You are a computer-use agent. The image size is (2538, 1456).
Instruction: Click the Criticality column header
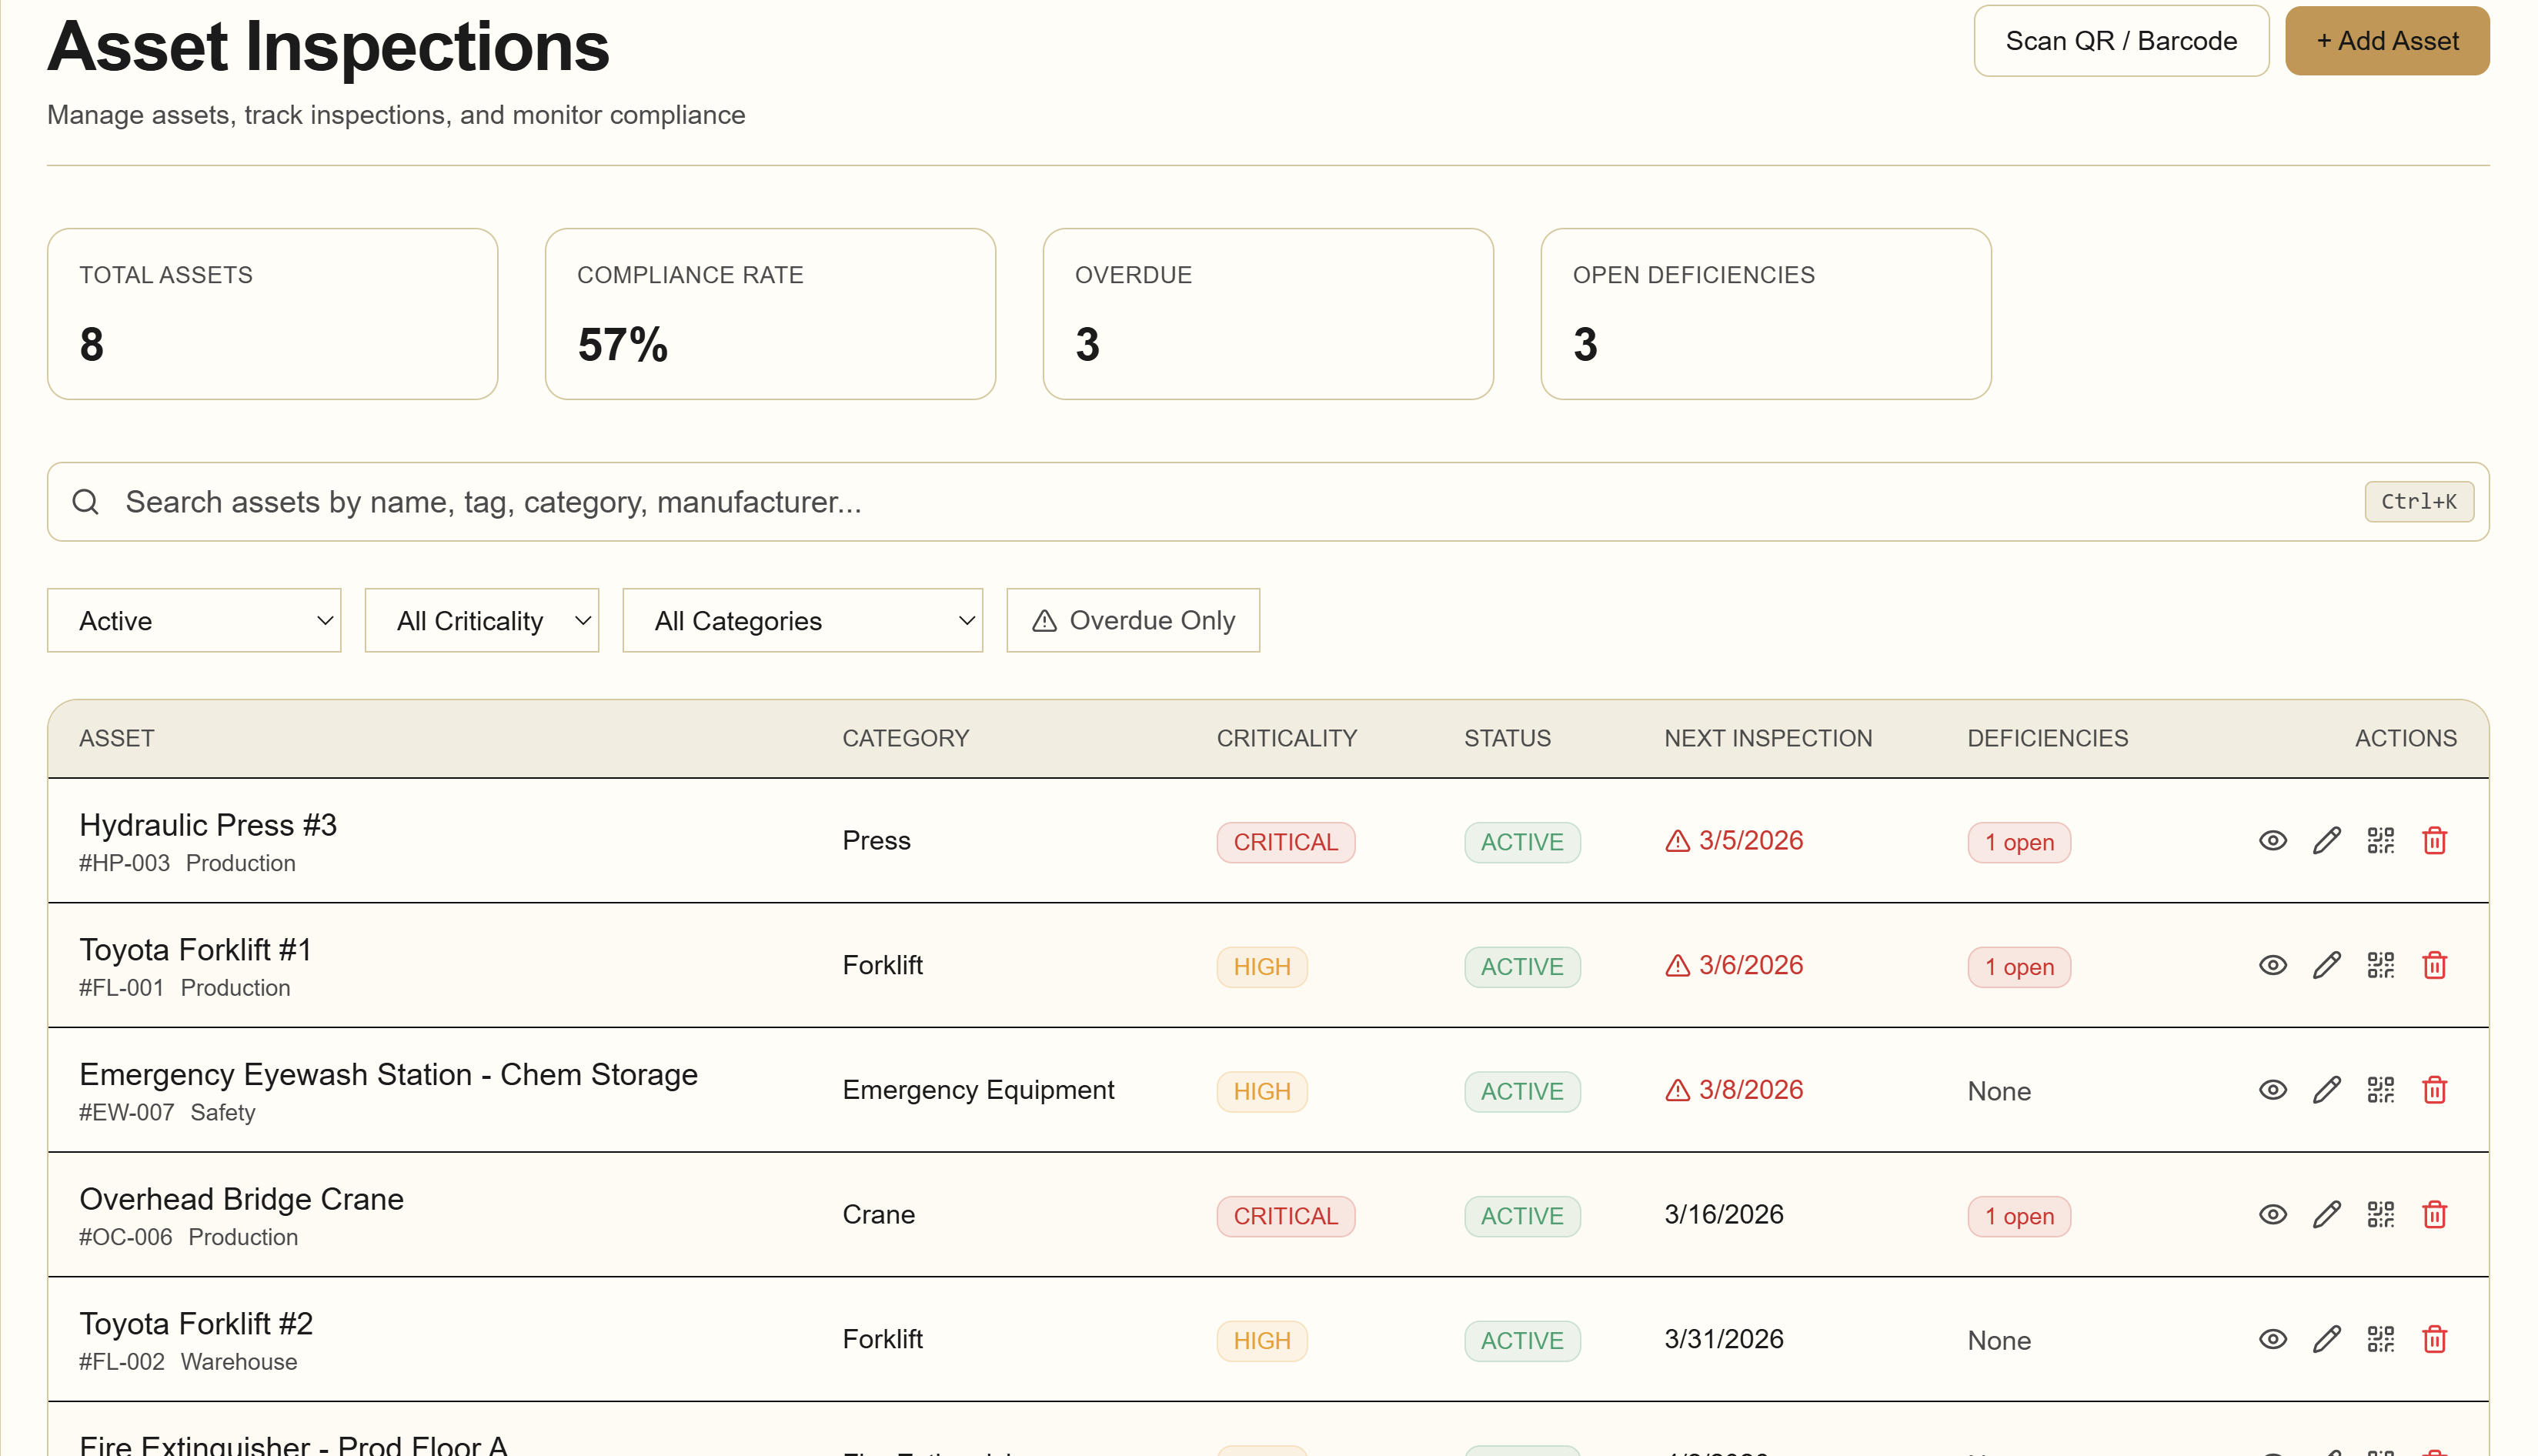(x=1286, y=739)
